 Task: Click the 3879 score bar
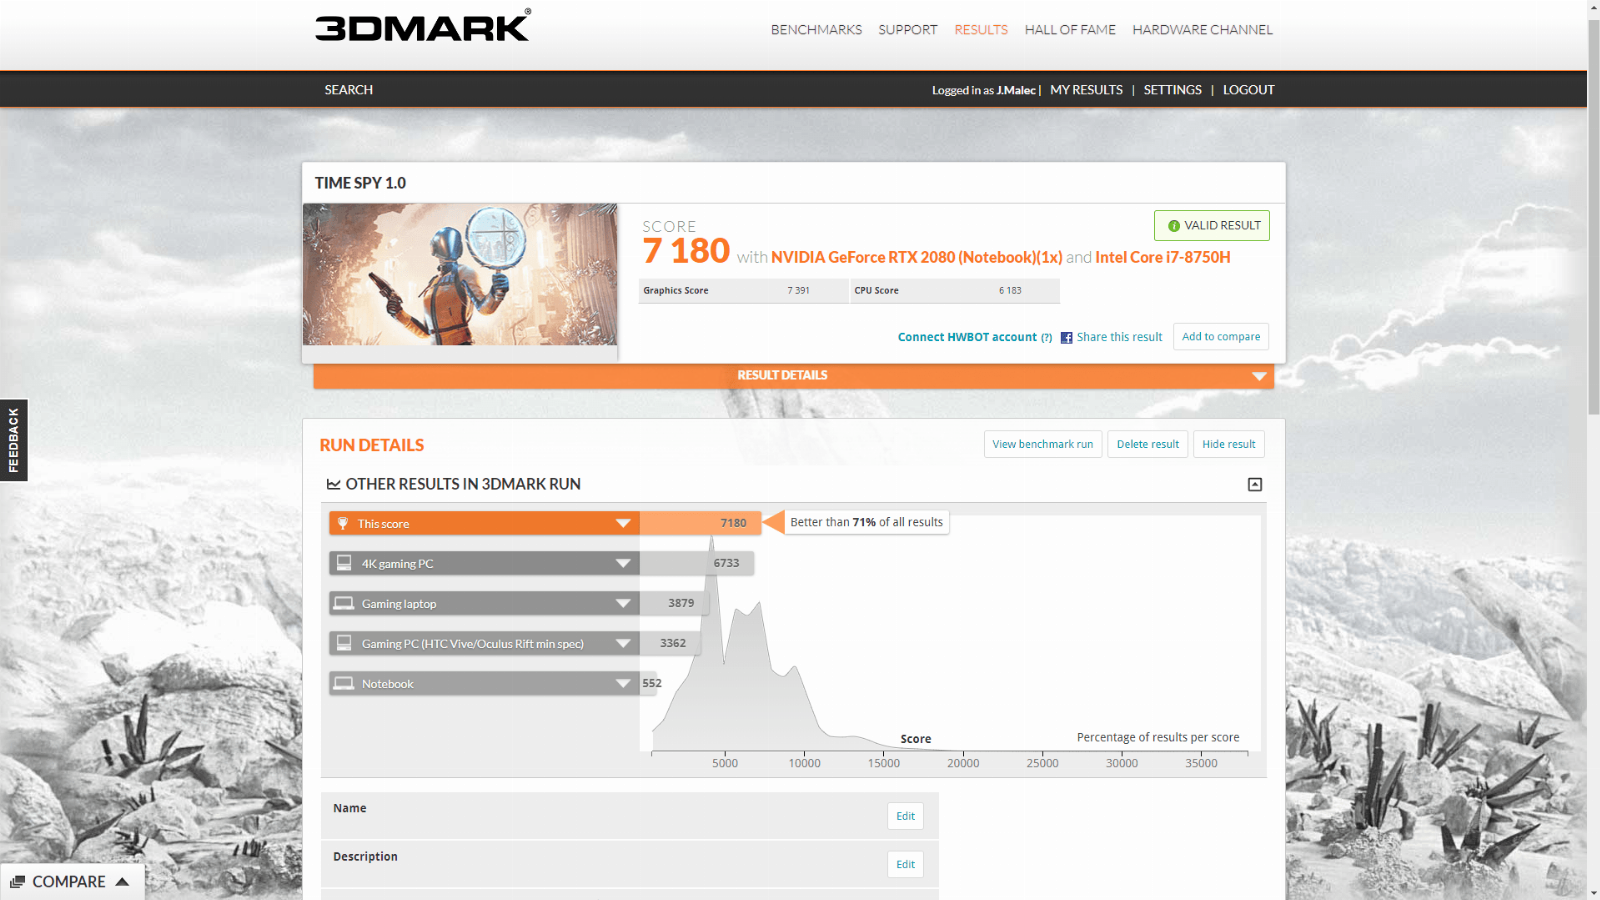(x=674, y=603)
